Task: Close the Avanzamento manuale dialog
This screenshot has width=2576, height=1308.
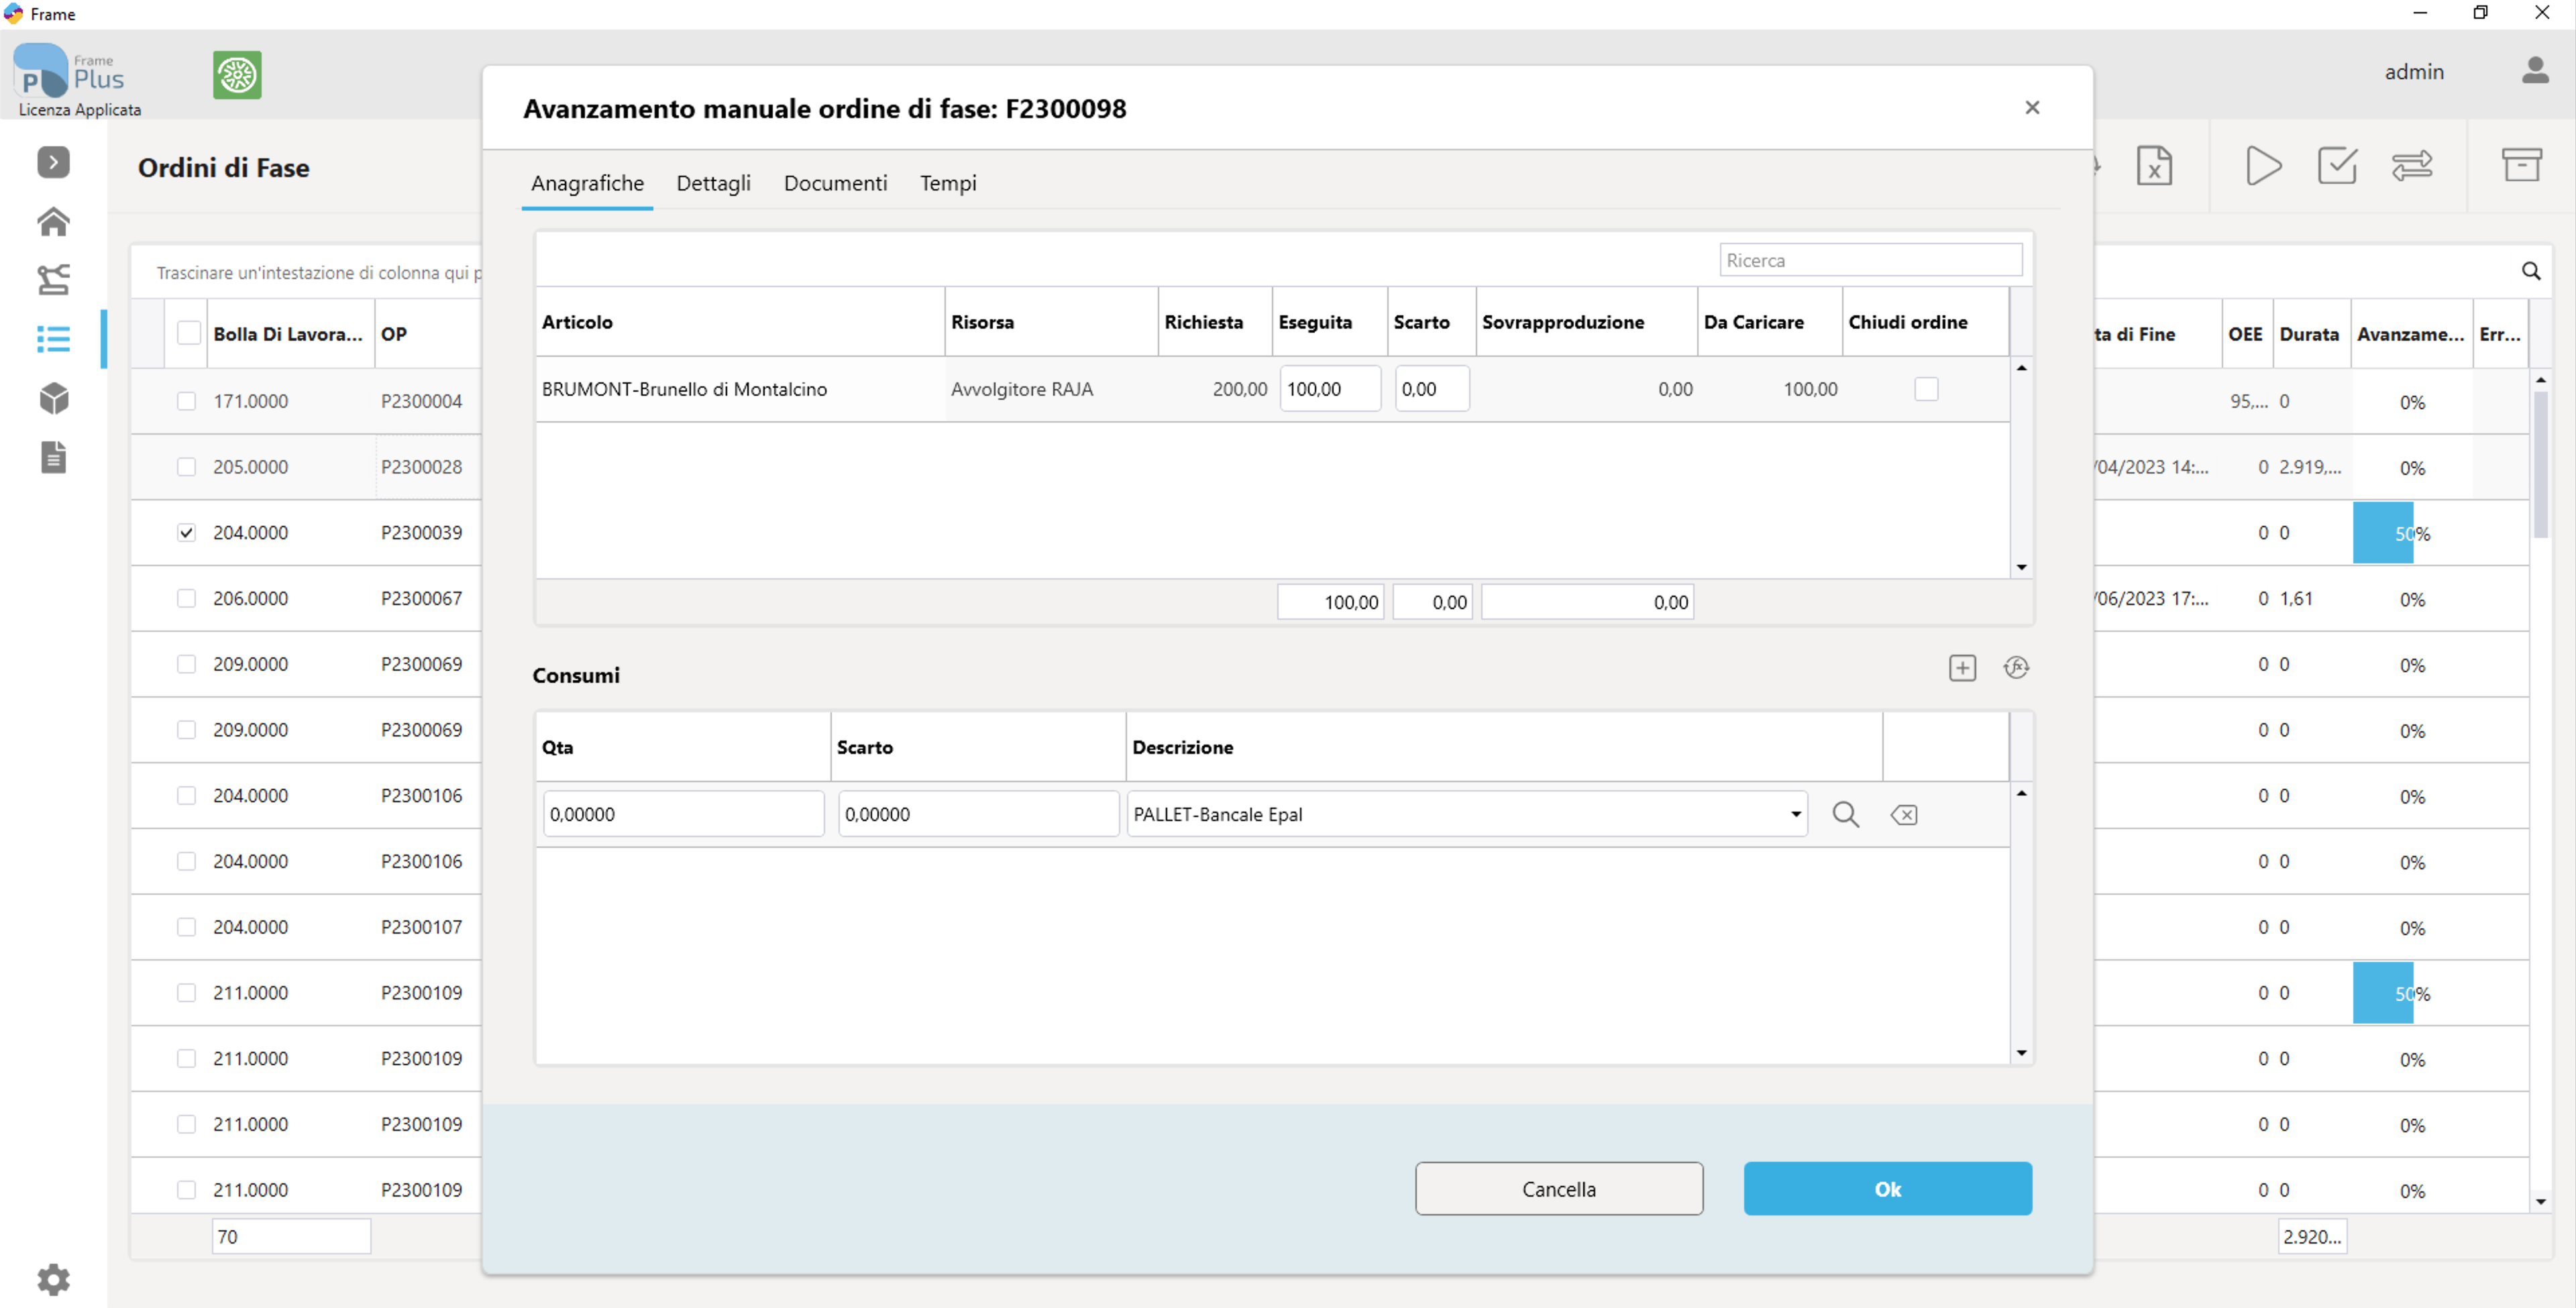Action: click(x=2032, y=107)
